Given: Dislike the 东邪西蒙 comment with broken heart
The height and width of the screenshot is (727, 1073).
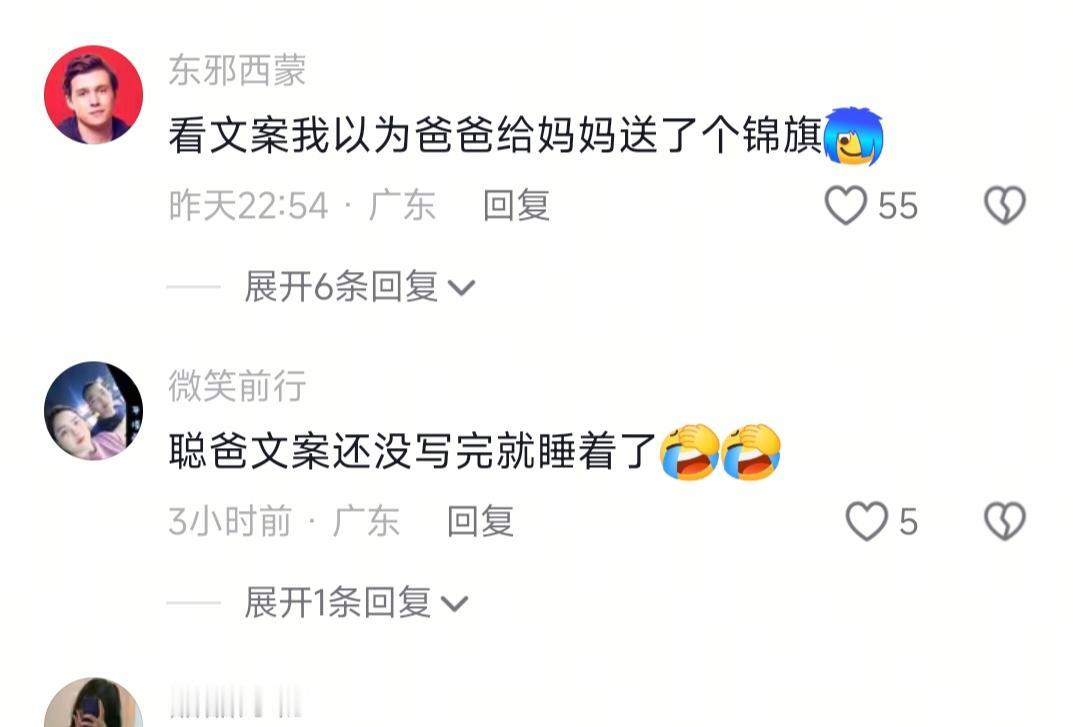Looking at the screenshot, I should [1005, 205].
